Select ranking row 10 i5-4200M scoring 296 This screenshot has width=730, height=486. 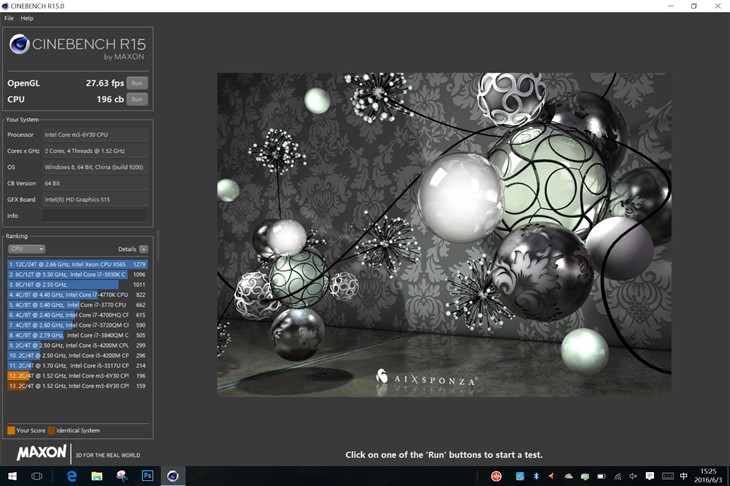click(x=77, y=355)
